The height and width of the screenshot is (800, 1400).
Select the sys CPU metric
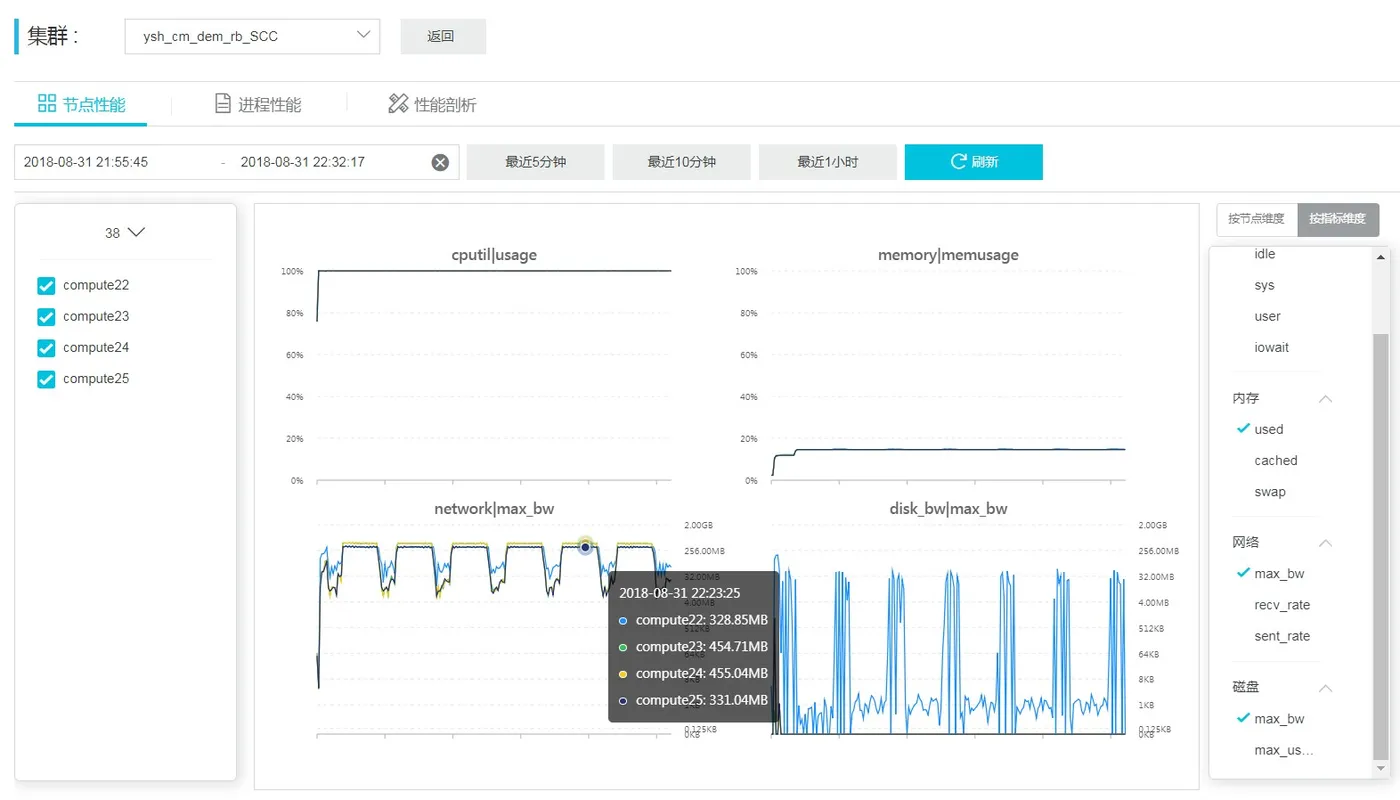tap(1264, 285)
